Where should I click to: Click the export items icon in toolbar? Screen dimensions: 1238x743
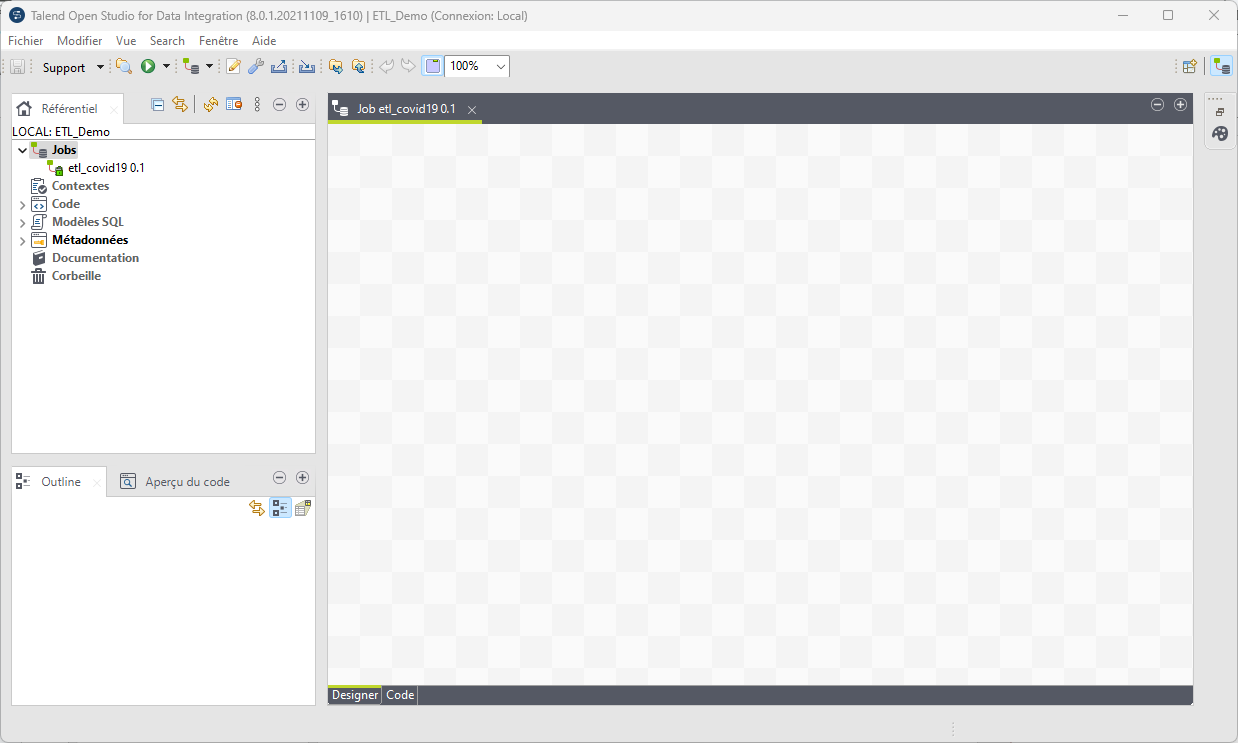pyautogui.click(x=279, y=67)
